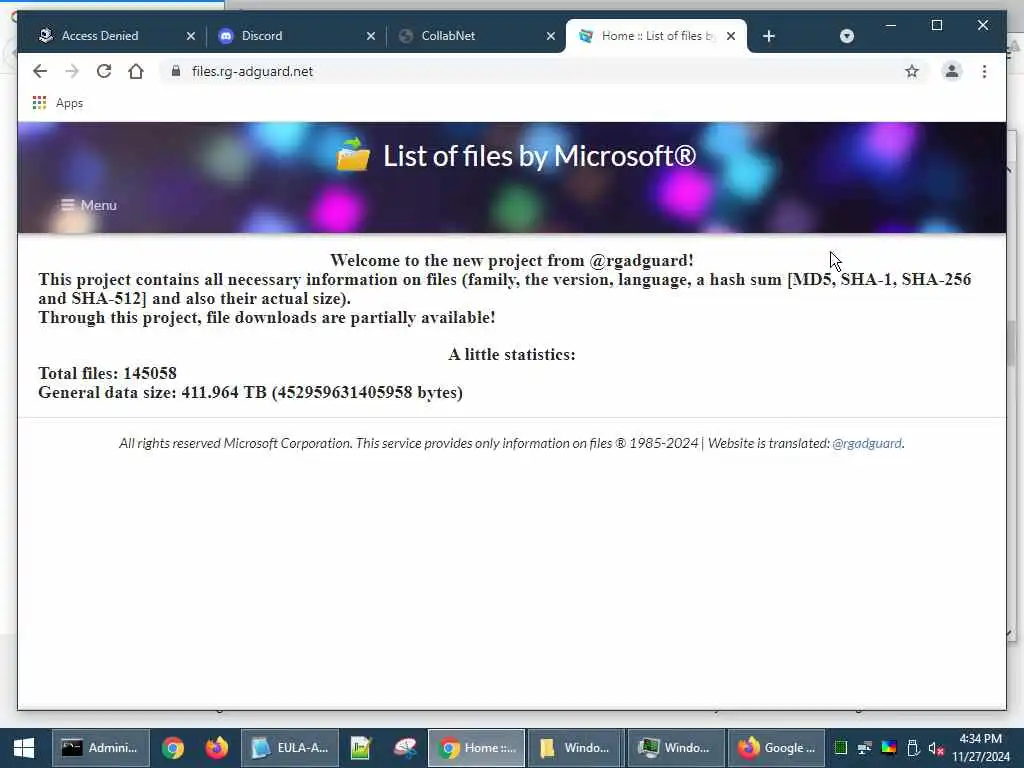Click the background window's vertical scrollbar thumb

point(1012,344)
